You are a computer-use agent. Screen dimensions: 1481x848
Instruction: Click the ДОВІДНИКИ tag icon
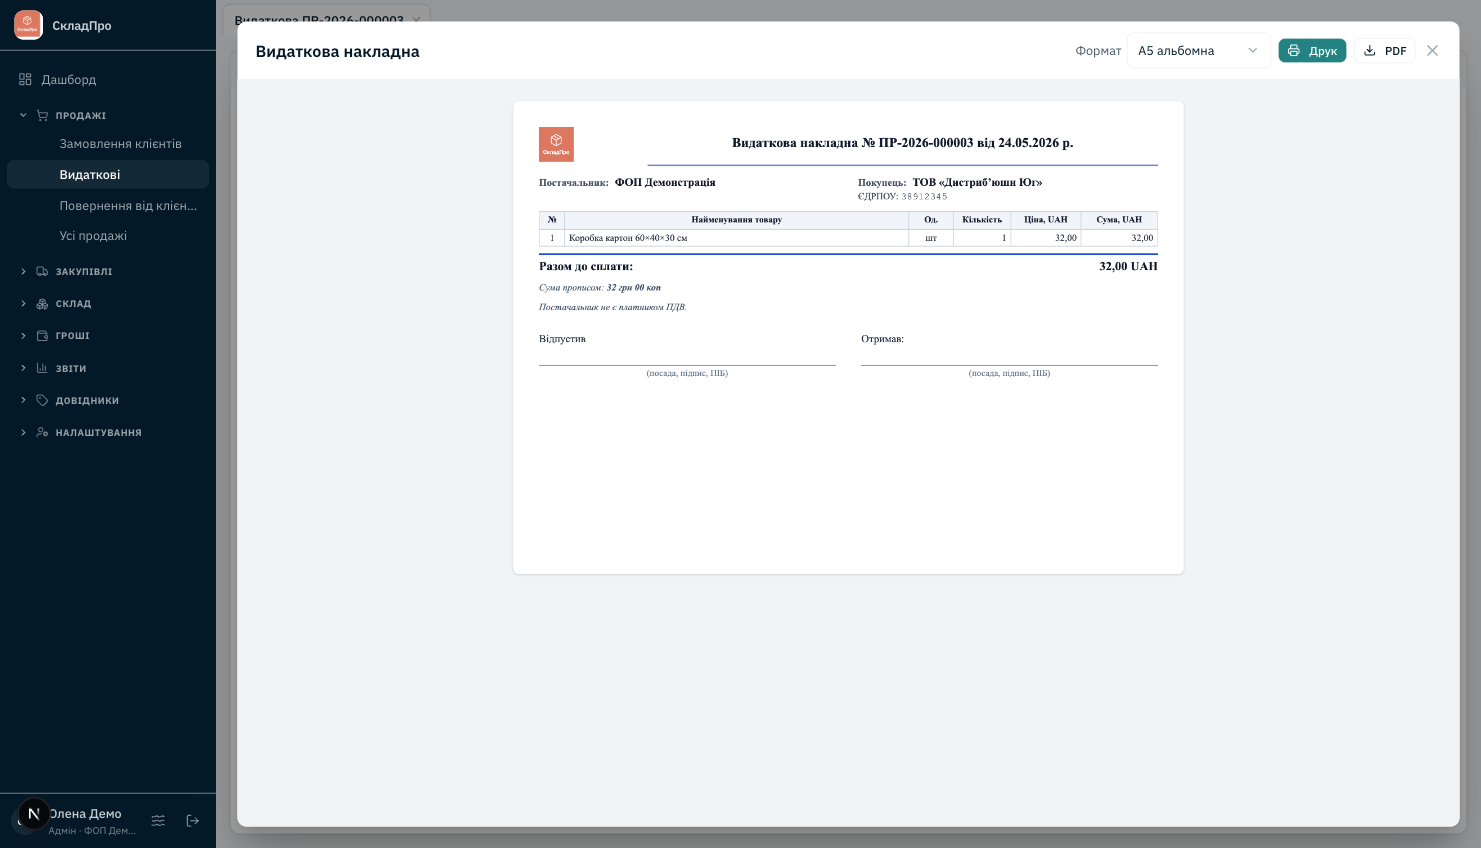(x=42, y=400)
